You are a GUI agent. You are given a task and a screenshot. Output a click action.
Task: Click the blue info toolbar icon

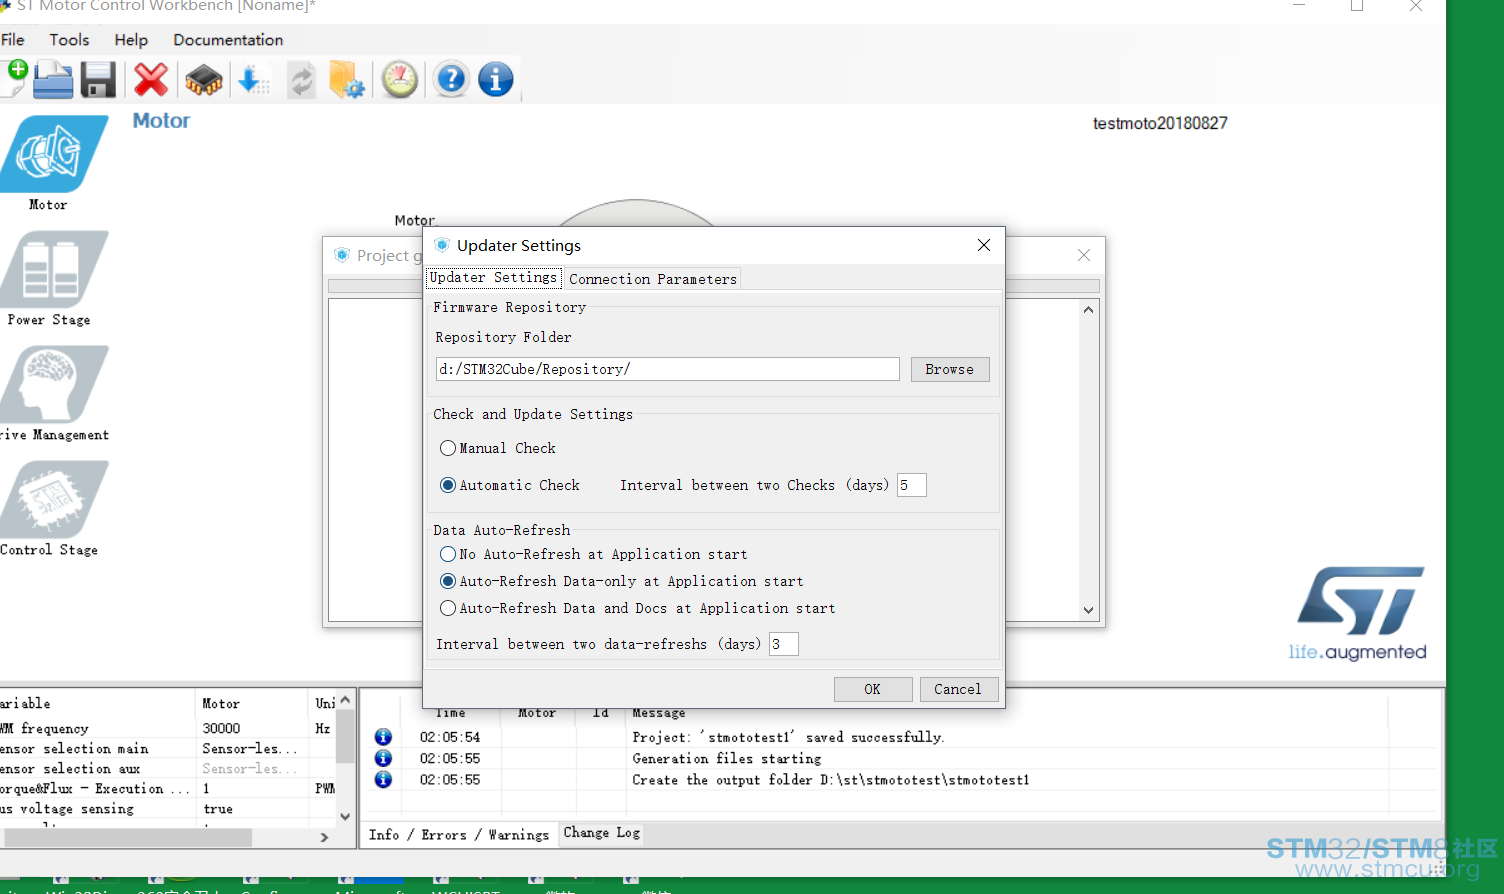point(496,79)
